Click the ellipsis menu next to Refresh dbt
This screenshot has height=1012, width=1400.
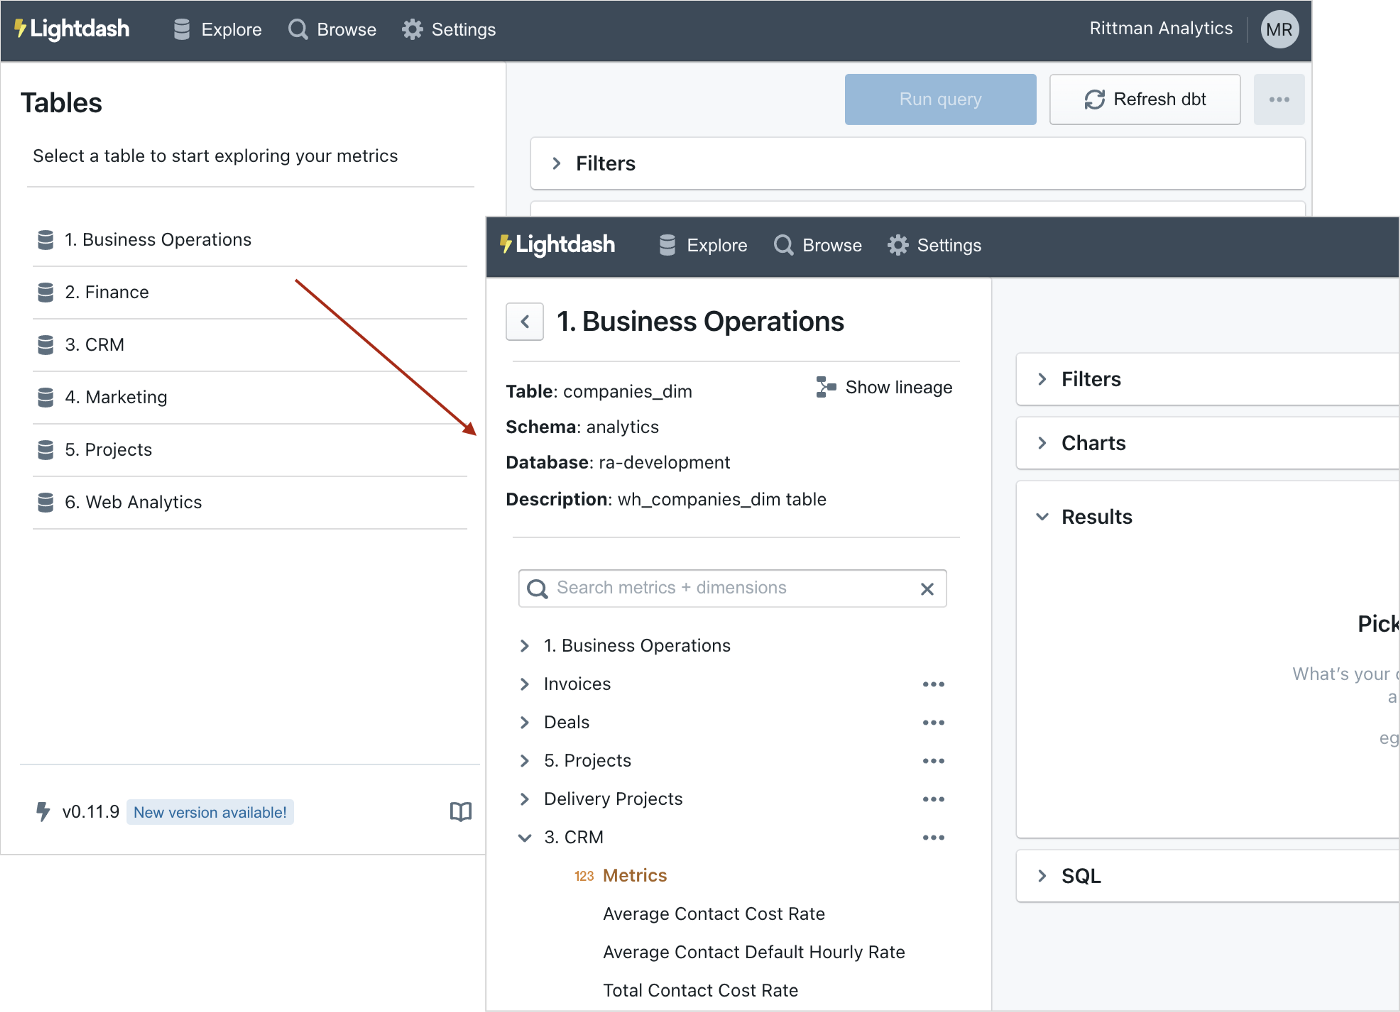(1279, 99)
